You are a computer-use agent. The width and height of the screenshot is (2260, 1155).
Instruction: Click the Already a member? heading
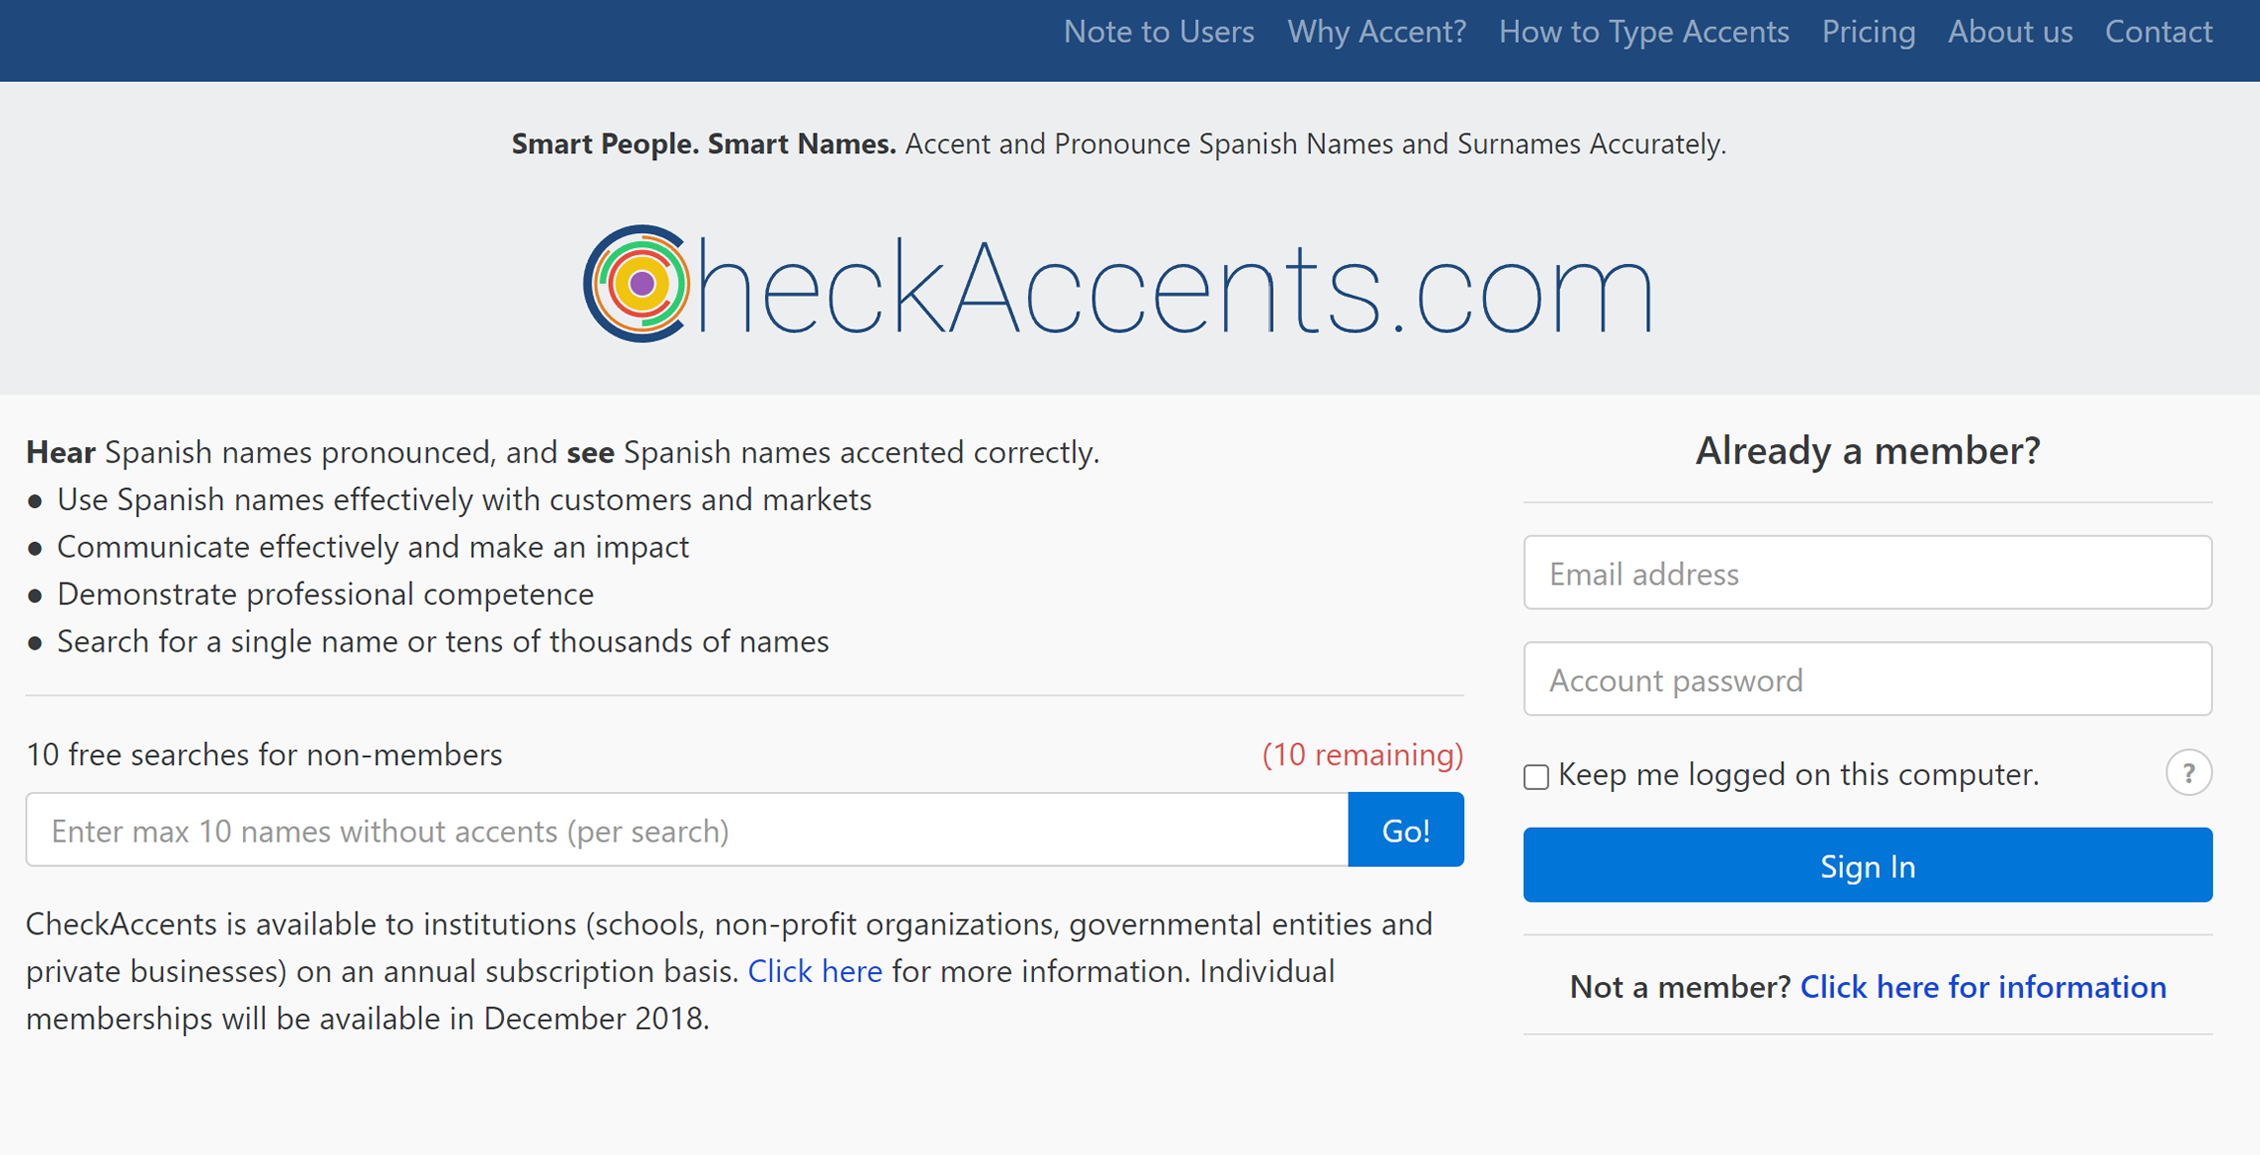pos(1866,451)
